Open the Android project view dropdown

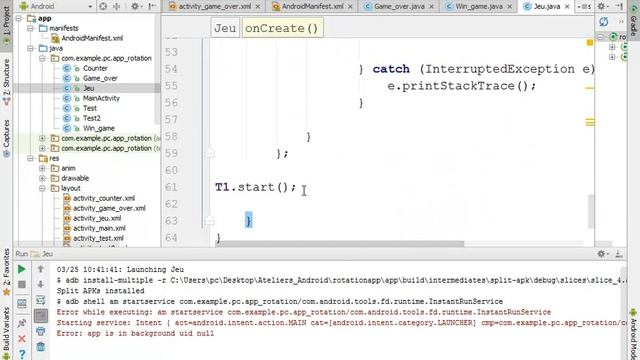(x=56, y=6)
